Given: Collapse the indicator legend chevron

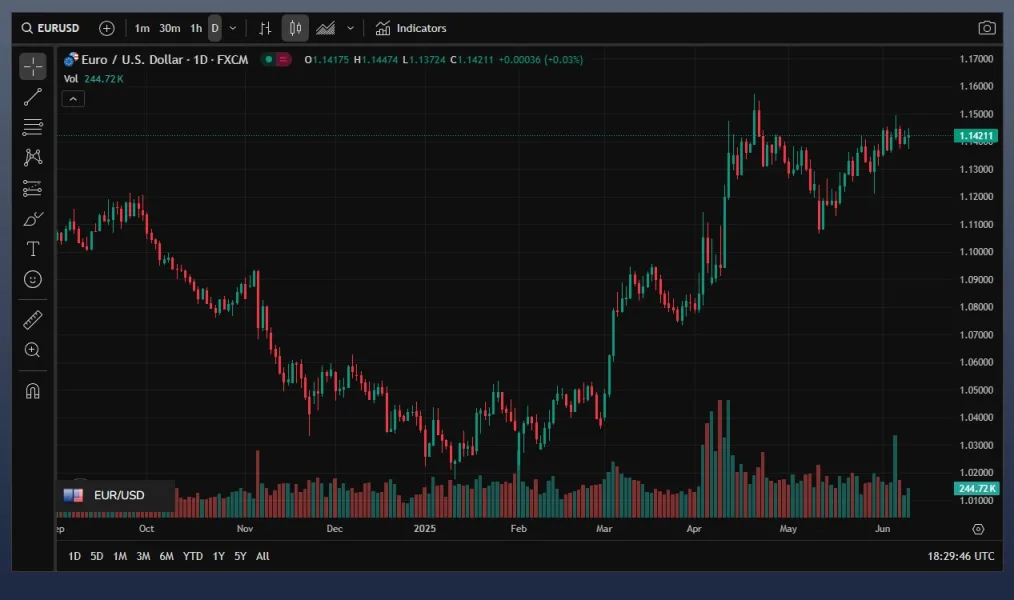Looking at the screenshot, I should tap(73, 98).
